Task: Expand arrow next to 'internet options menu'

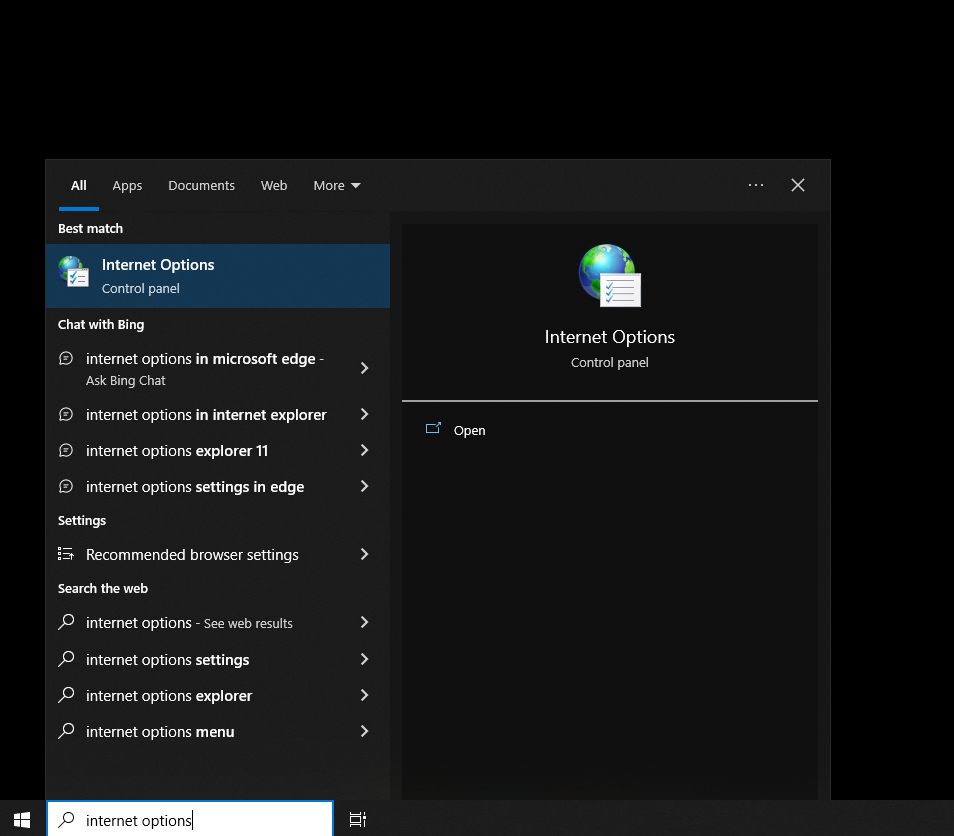Action: pos(364,731)
